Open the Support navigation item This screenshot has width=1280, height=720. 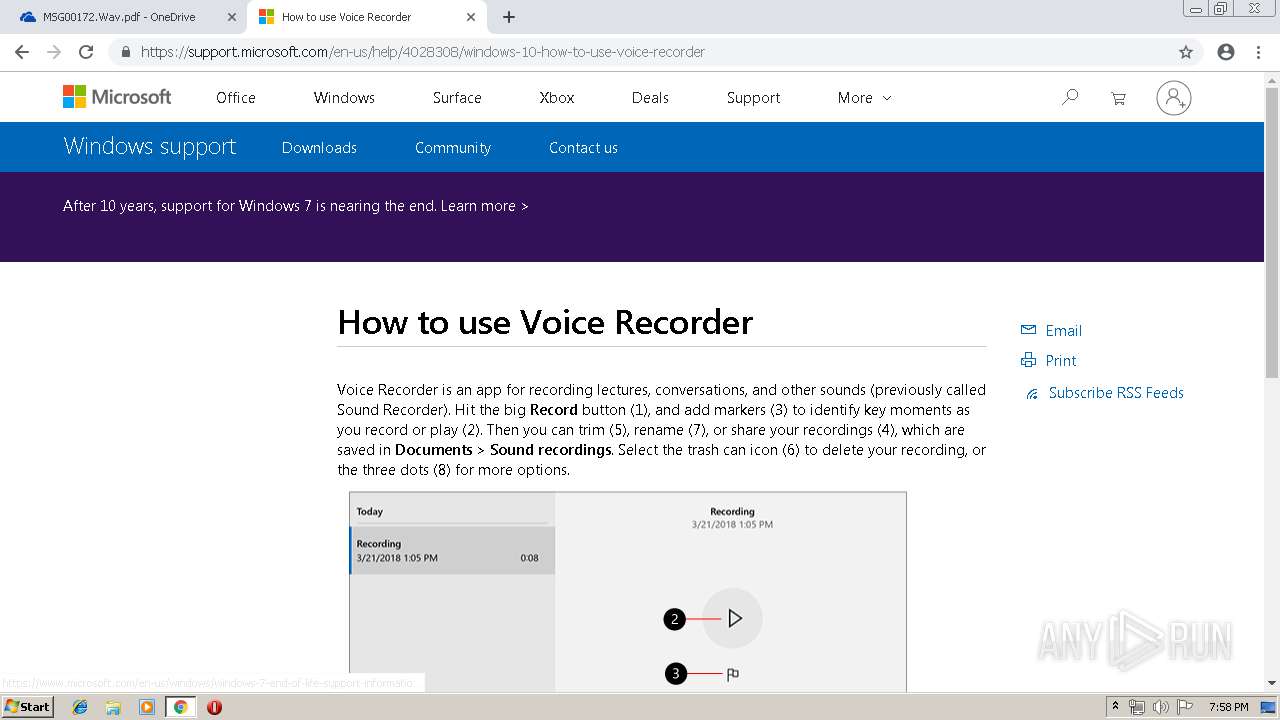click(753, 97)
